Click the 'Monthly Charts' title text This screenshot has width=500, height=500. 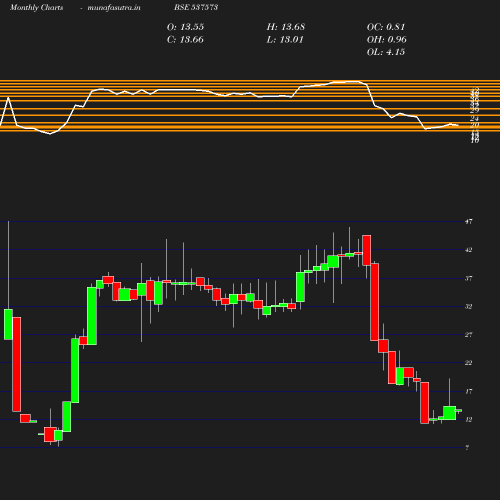click(37, 7)
